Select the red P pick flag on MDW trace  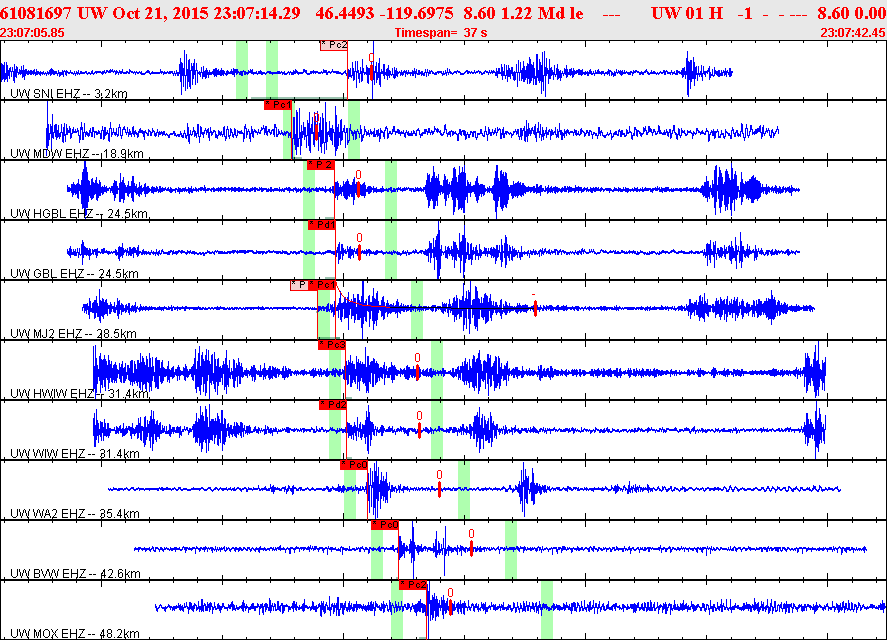(x=277, y=105)
